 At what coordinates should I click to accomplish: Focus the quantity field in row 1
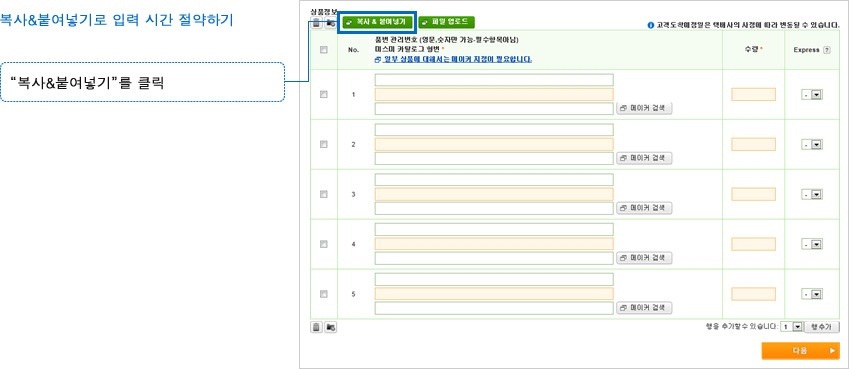[753, 94]
